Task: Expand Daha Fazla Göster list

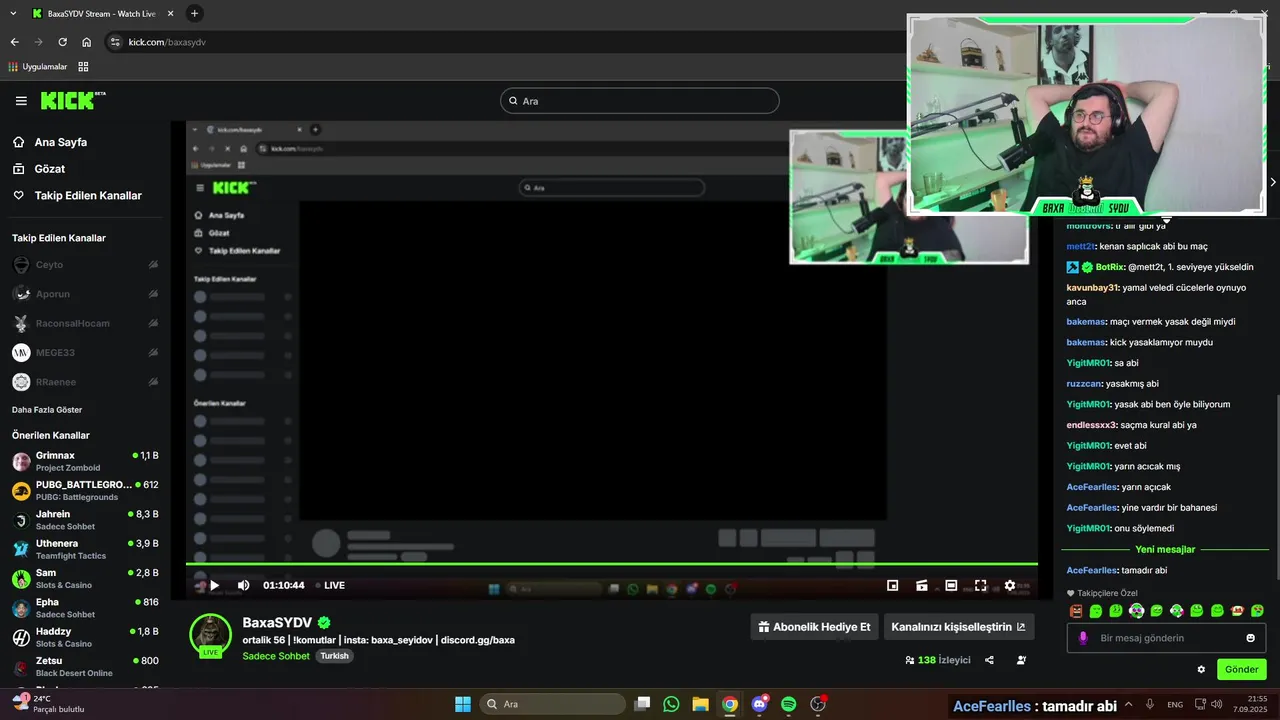Action: (47, 410)
